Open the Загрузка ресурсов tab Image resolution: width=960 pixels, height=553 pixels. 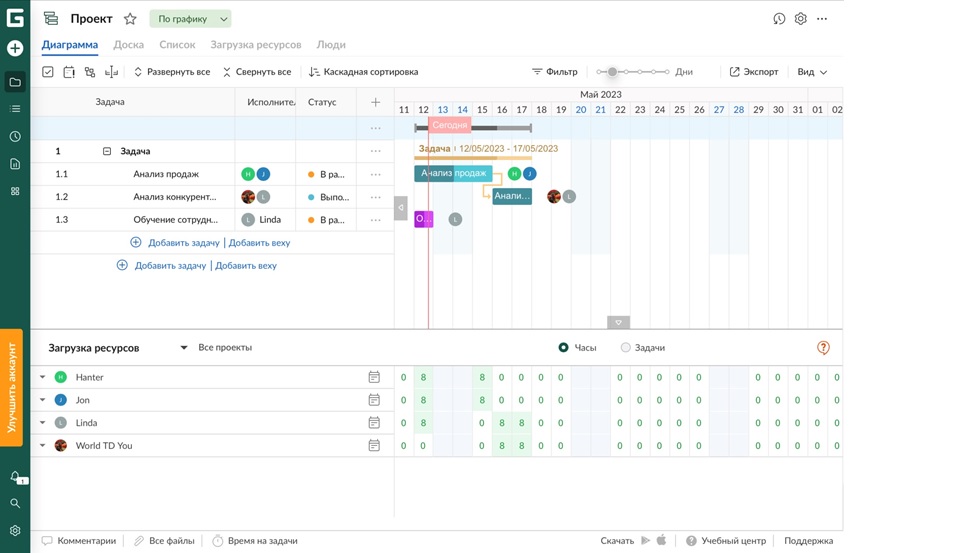[255, 45]
